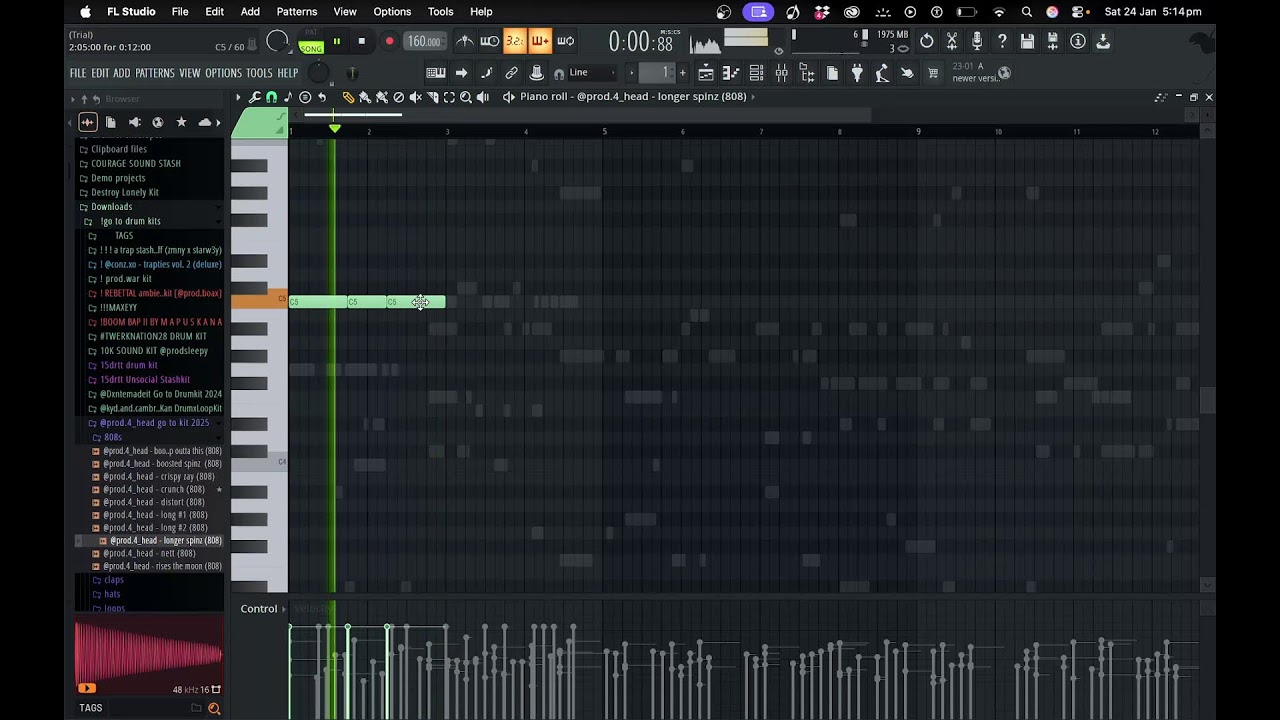The image size is (1280, 720).
Task: Open the Playlist window from toolbar
Action: (x=707, y=73)
